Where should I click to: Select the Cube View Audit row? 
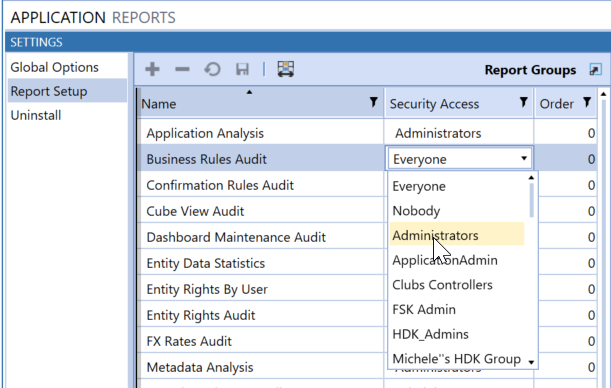[x=261, y=211]
